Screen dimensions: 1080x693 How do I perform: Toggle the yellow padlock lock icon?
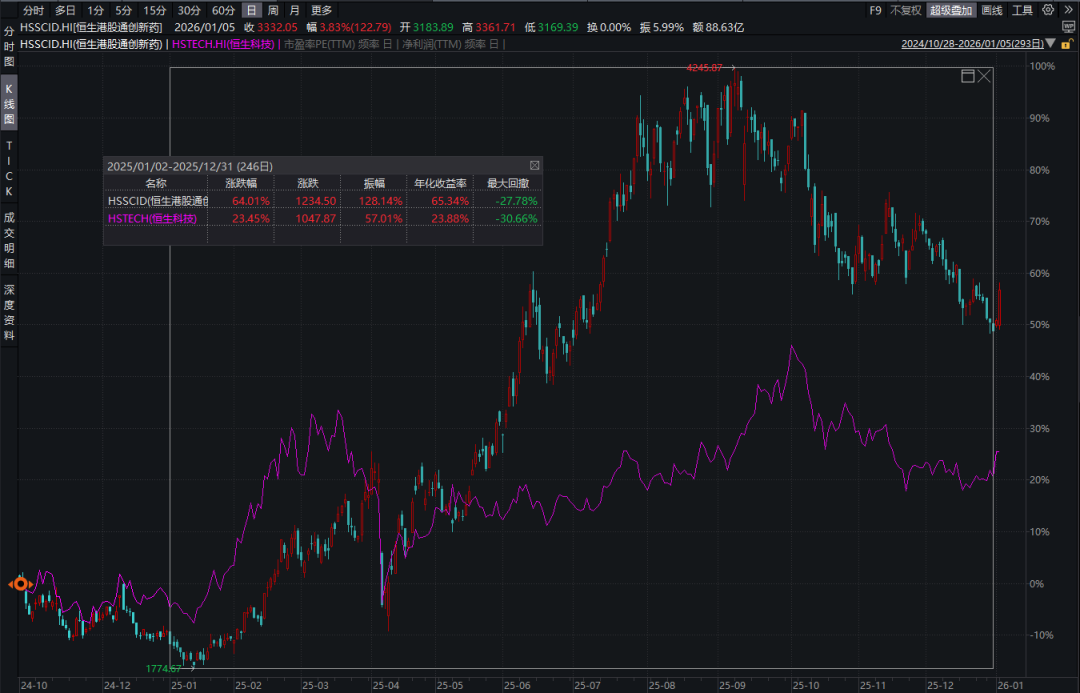click(x=1066, y=44)
